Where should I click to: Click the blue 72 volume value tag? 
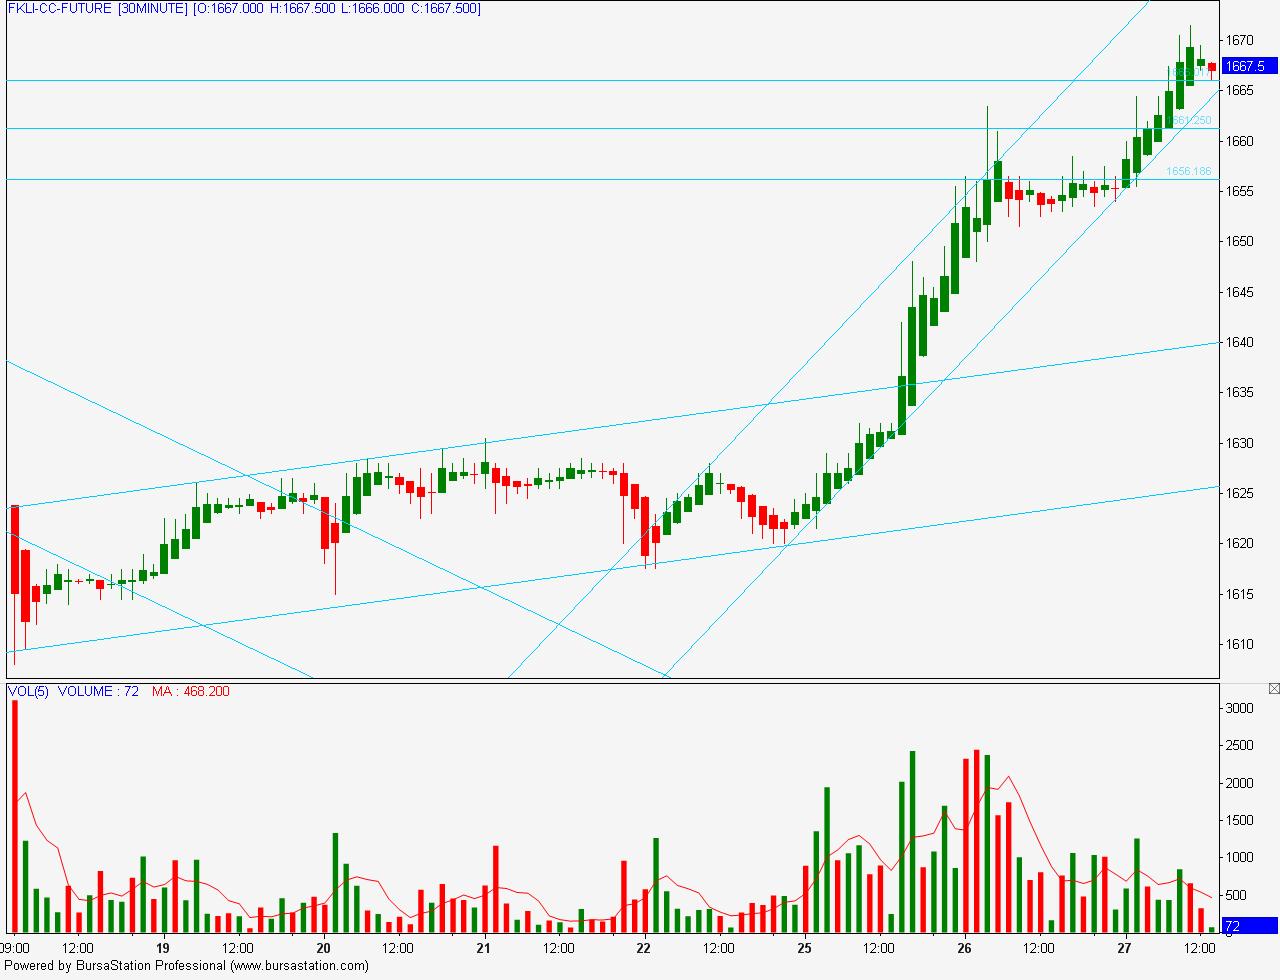[1245, 926]
